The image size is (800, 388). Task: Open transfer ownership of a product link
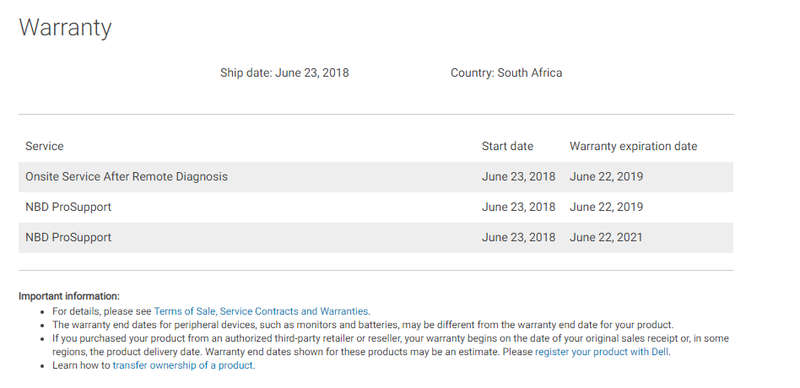183,366
